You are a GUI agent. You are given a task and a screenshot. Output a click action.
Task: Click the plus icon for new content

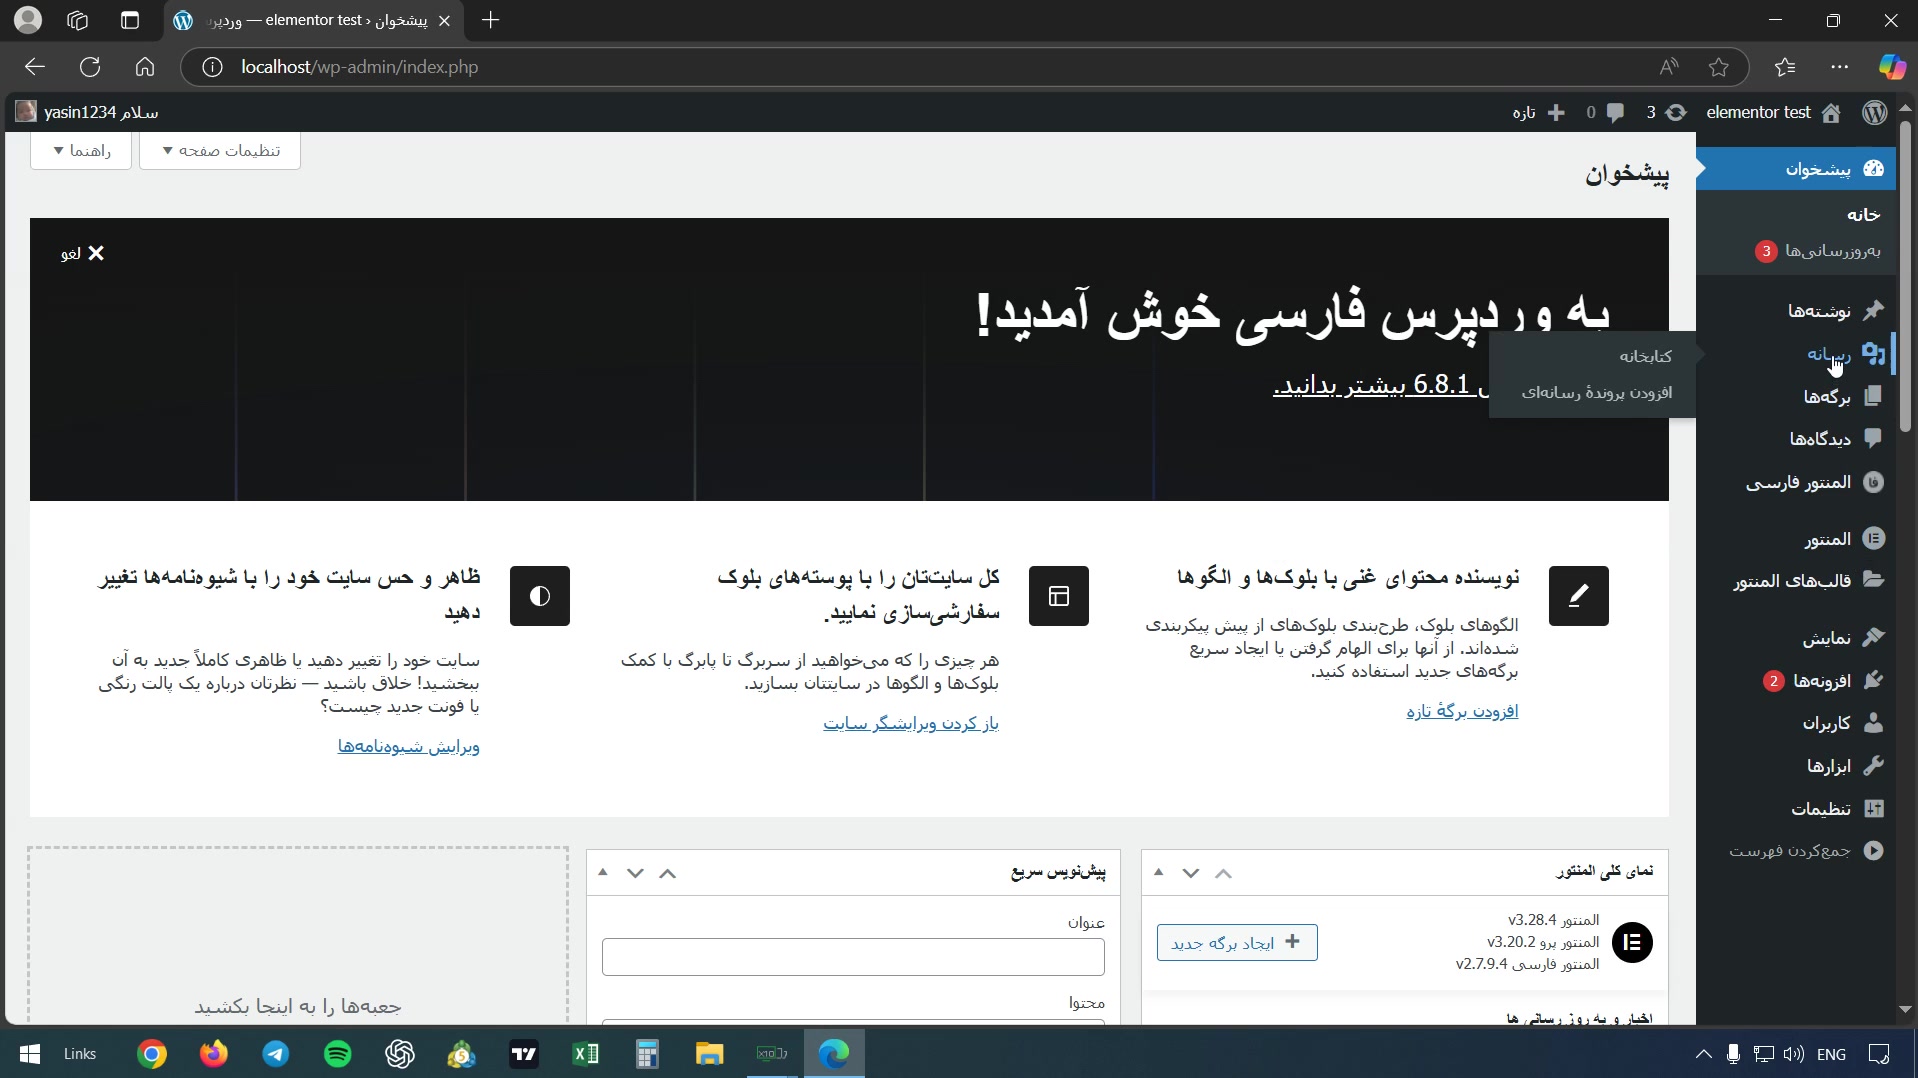pyautogui.click(x=1556, y=113)
